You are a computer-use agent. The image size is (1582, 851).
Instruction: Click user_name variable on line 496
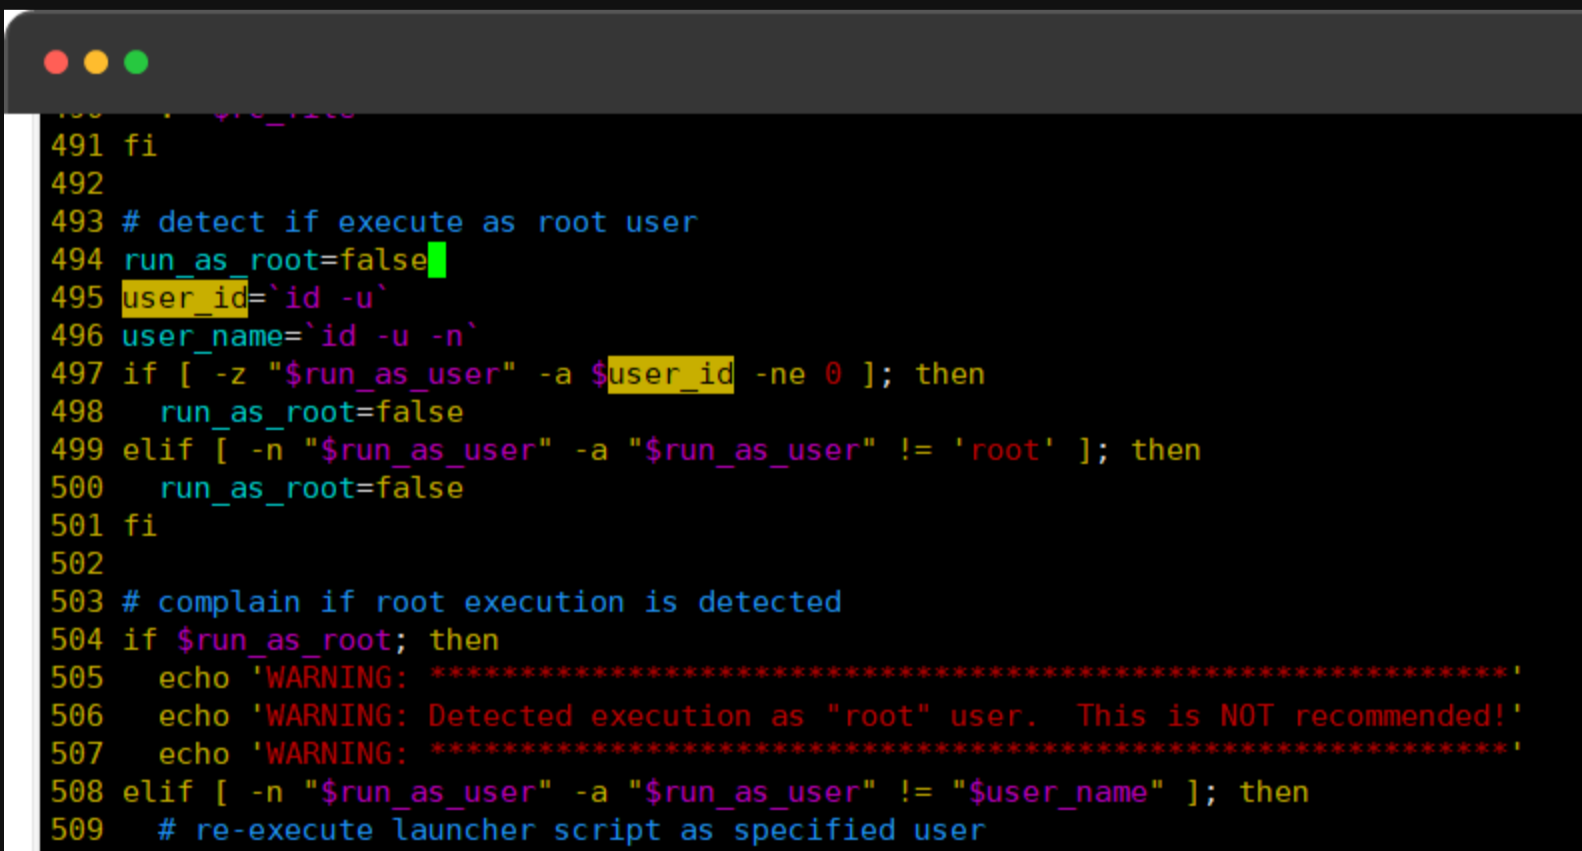point(203,336)
